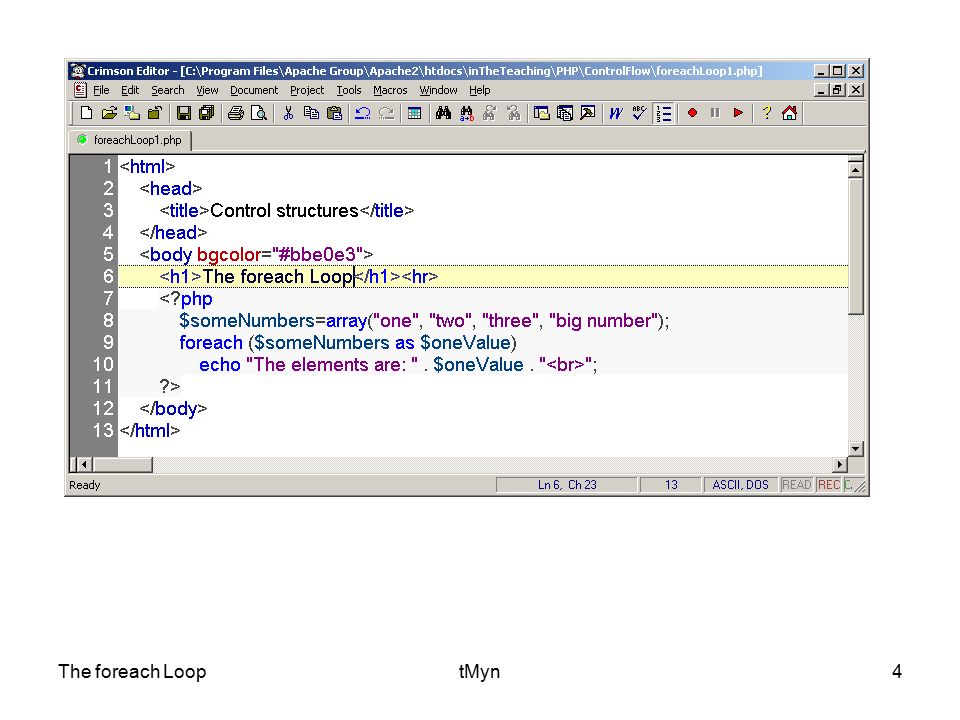Print the document using printer icon

pos(236,113)
